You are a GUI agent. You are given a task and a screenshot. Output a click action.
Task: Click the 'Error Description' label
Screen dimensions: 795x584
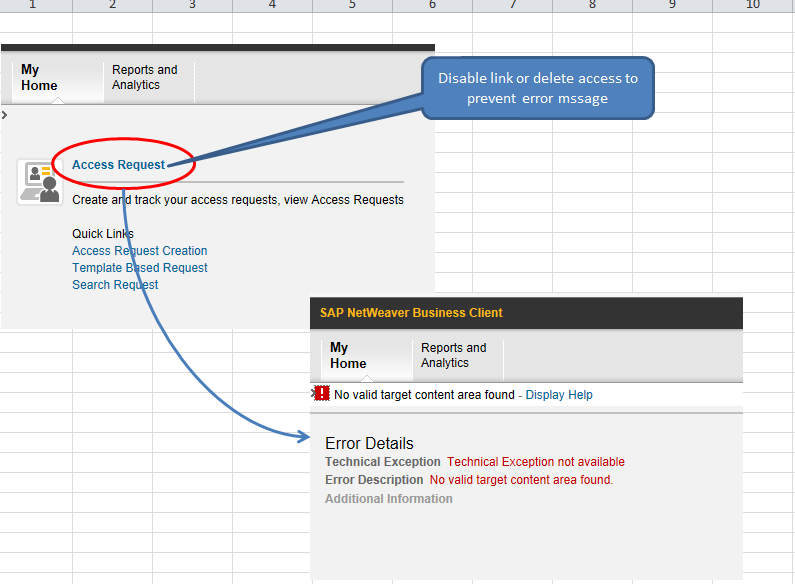(x=374, y=480)
